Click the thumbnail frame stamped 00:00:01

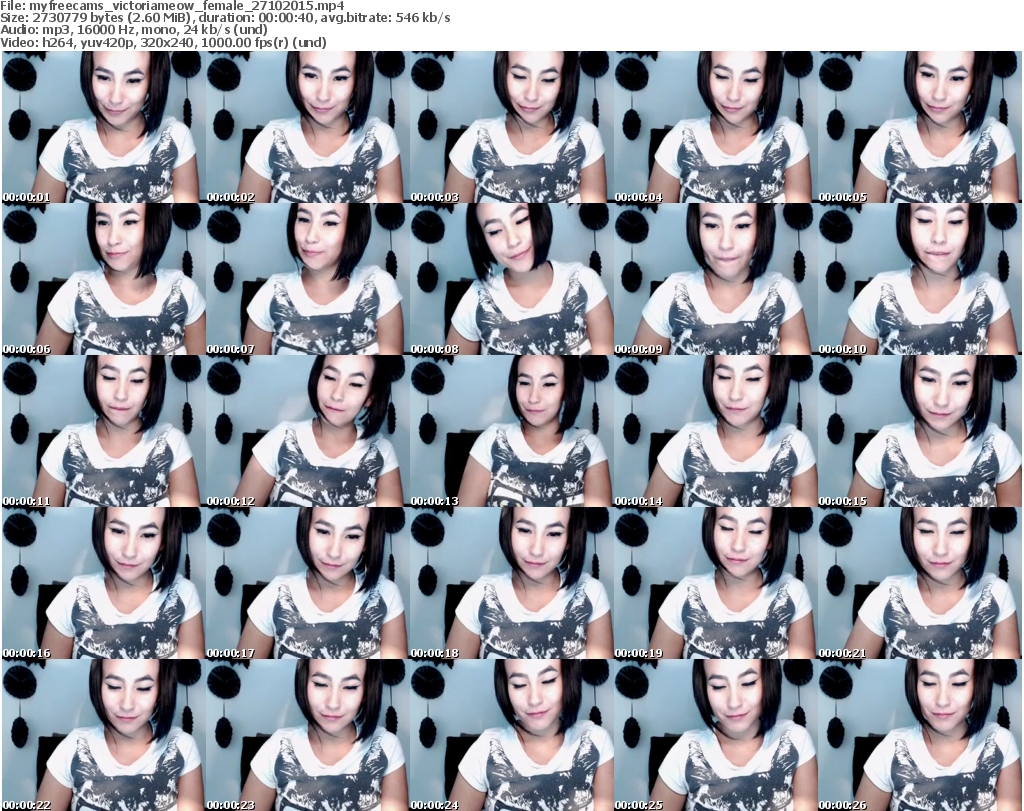[103, 127]
